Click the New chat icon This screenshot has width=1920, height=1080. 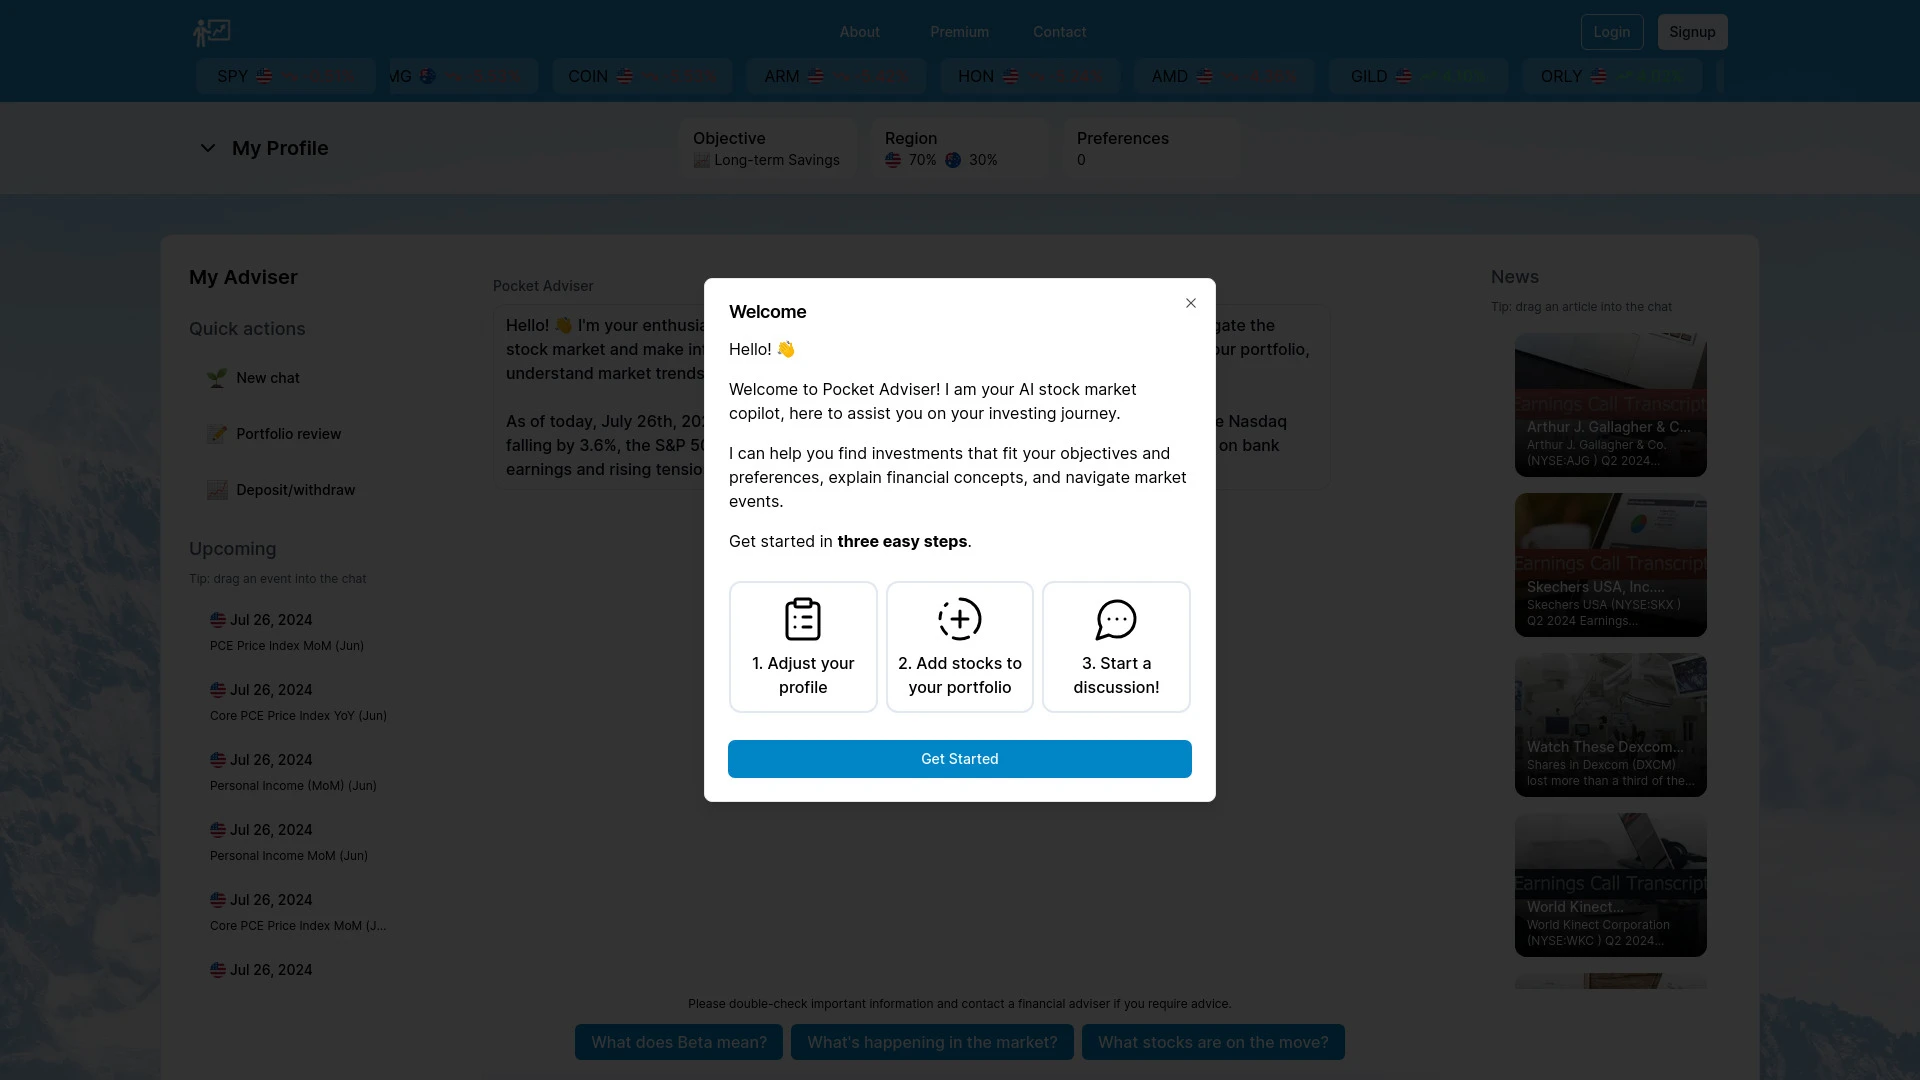click(218, 378)
